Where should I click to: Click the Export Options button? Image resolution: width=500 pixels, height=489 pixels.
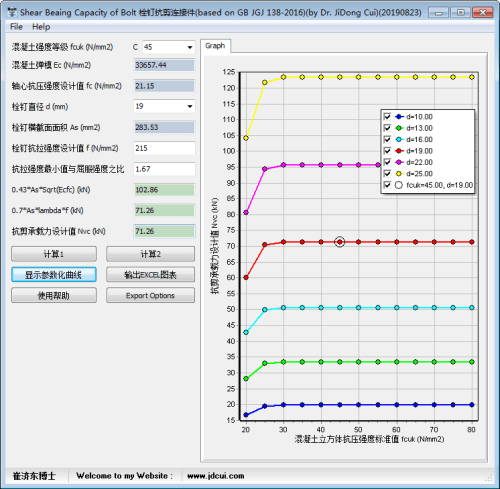(150, 296)
